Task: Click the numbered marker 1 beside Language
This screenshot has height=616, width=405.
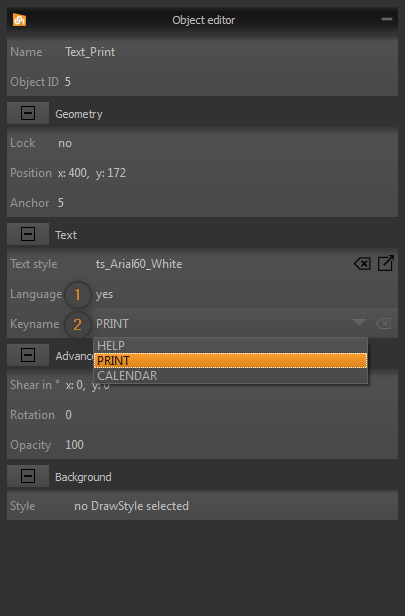Action: pos(77,294)
